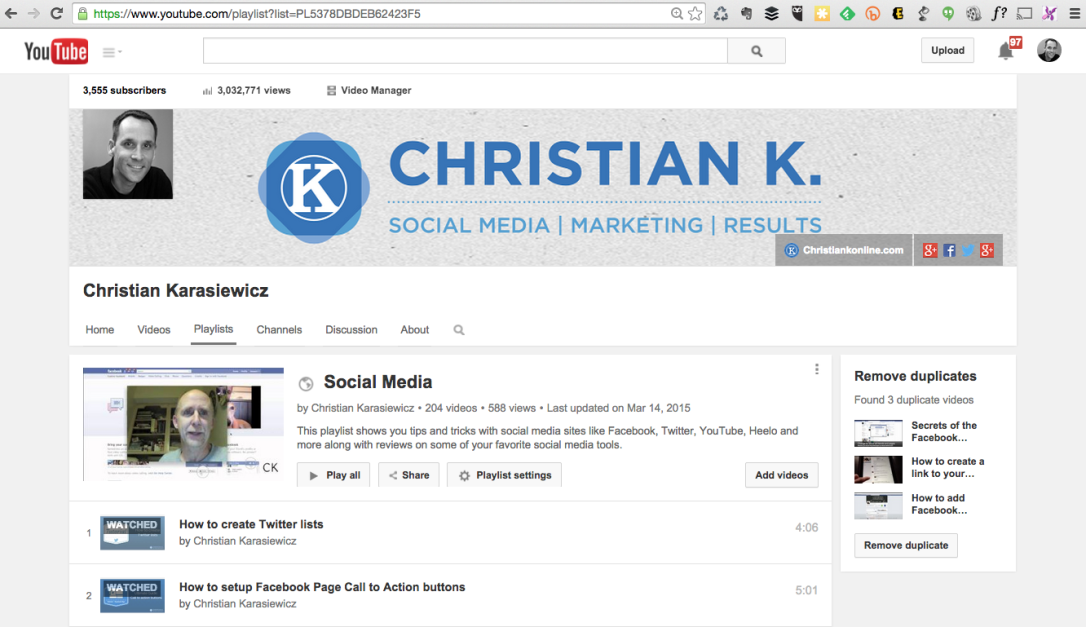The image size is (1086, 627).
Task: Select the Playlists tab
Action: 213,330
